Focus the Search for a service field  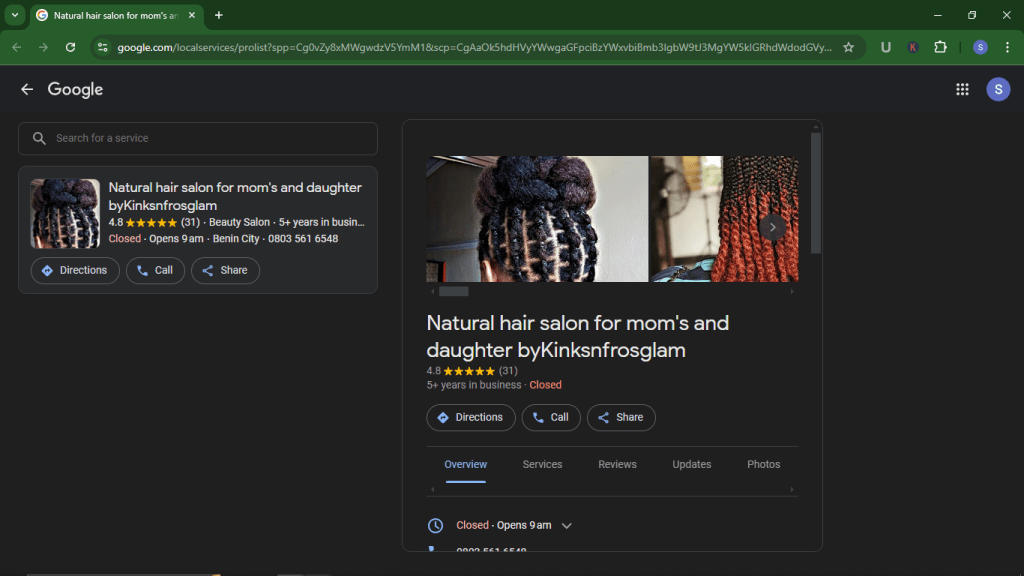pos(198,139)
